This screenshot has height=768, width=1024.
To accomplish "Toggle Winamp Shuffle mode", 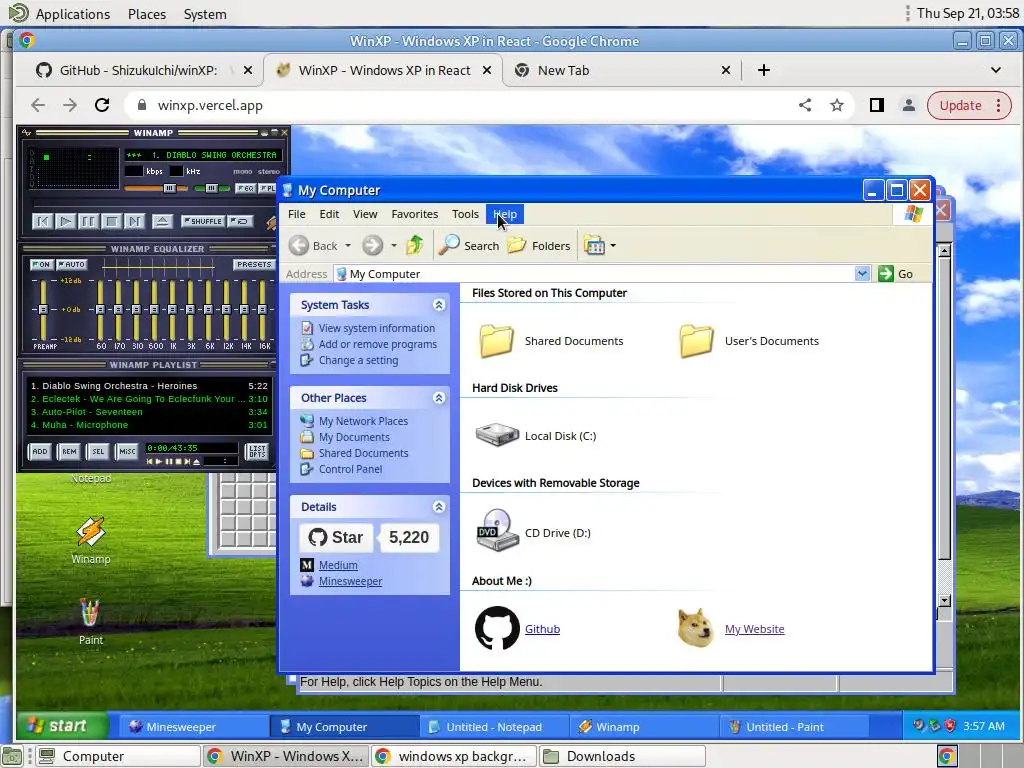I will tap(203, 221).
